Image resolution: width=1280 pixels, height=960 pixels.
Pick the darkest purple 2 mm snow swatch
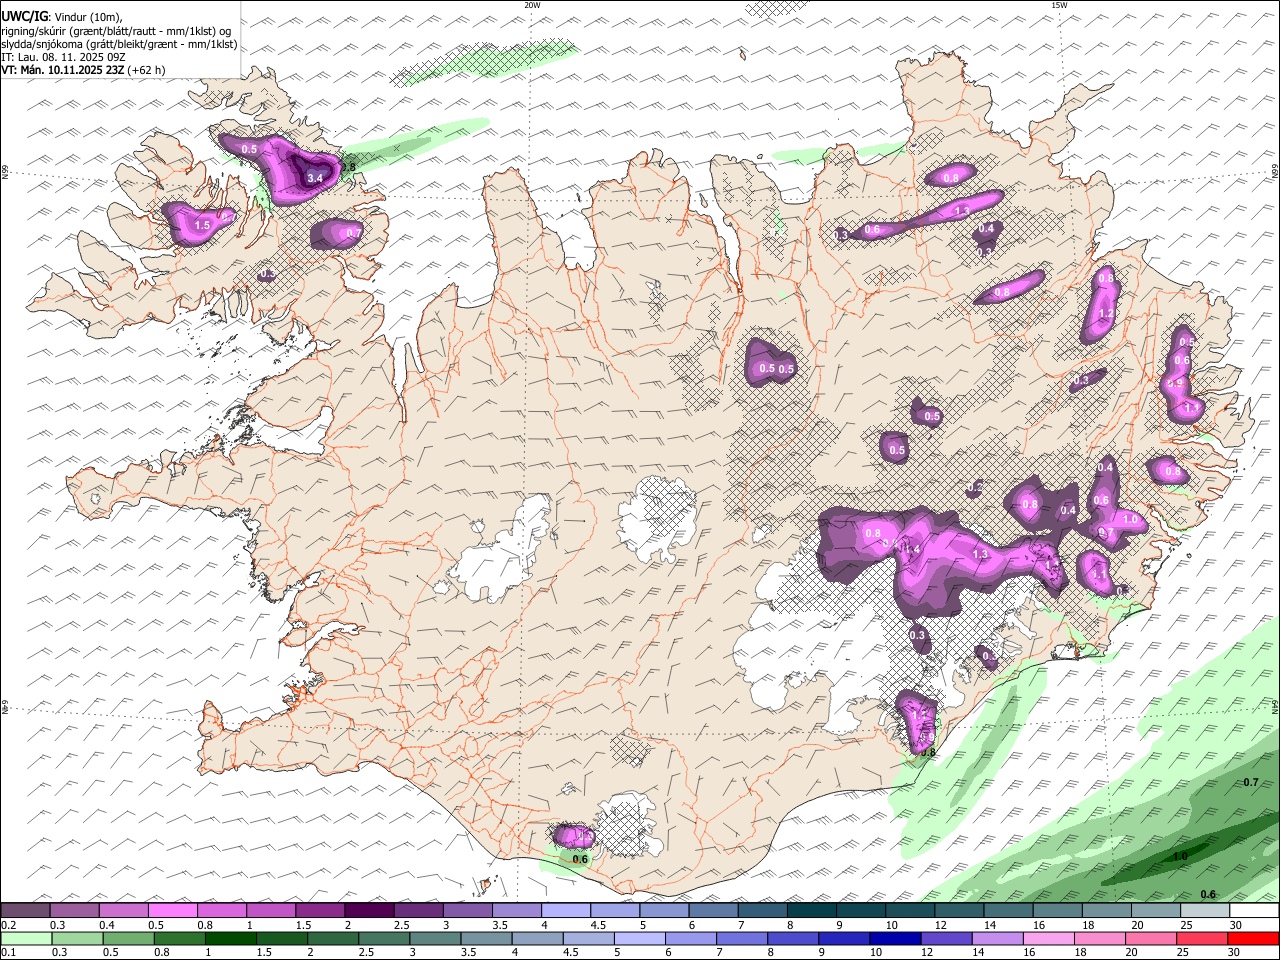tap(369, 911)
